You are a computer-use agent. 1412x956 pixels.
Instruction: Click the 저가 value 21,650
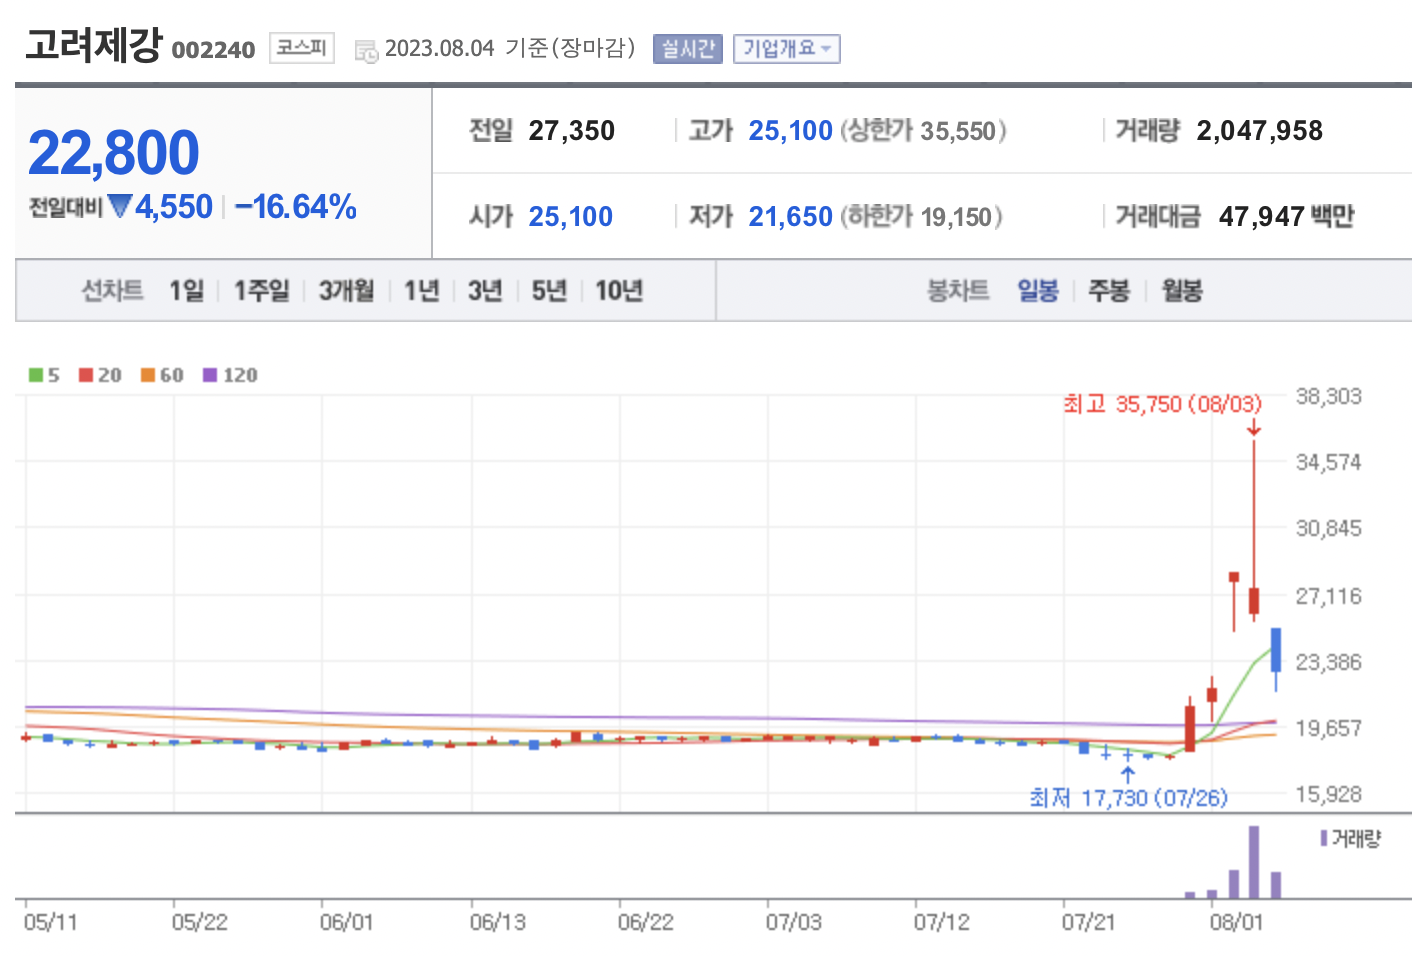[x=791, y=217]
